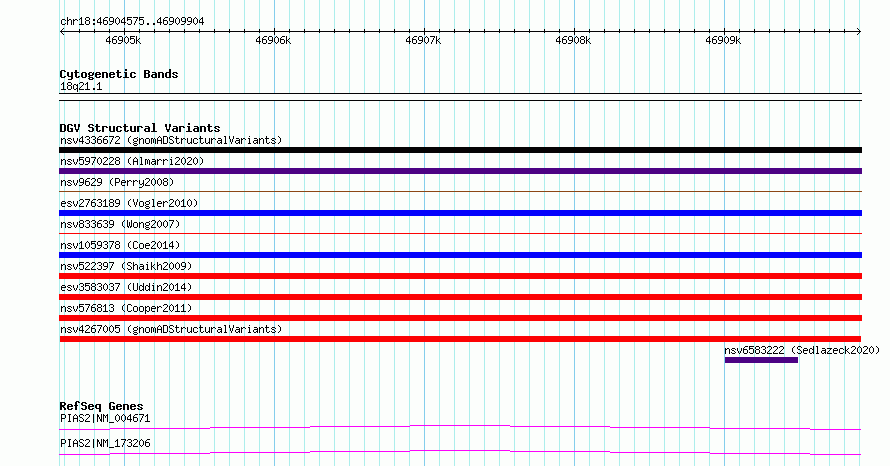Click the Cytogenetic Bands track title
This screenshot has height=466, width=890.
point(119,74)
